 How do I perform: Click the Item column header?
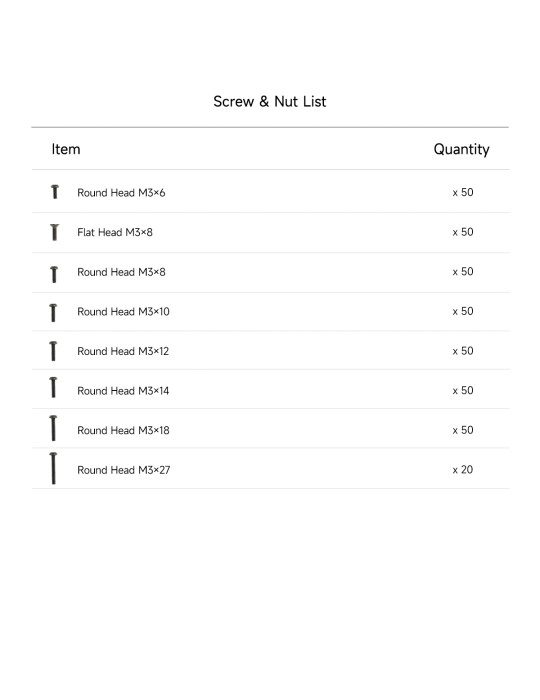(66, 149)
